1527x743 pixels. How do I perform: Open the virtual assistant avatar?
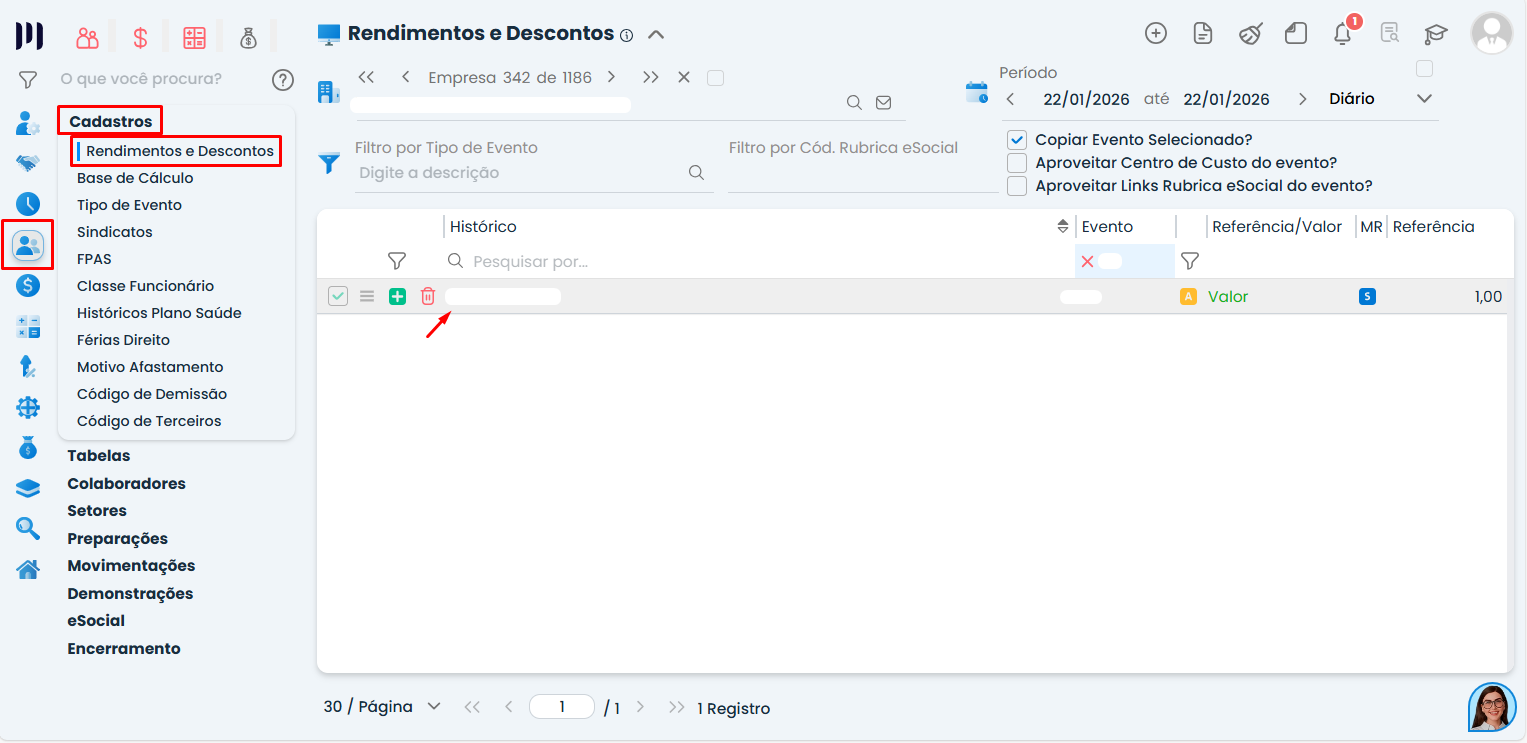[1492, 707]
